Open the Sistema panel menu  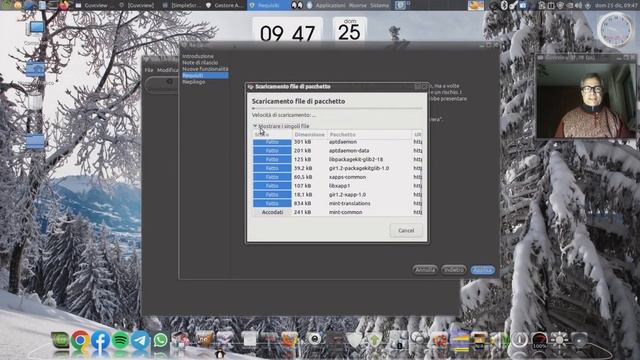point(379,5)
